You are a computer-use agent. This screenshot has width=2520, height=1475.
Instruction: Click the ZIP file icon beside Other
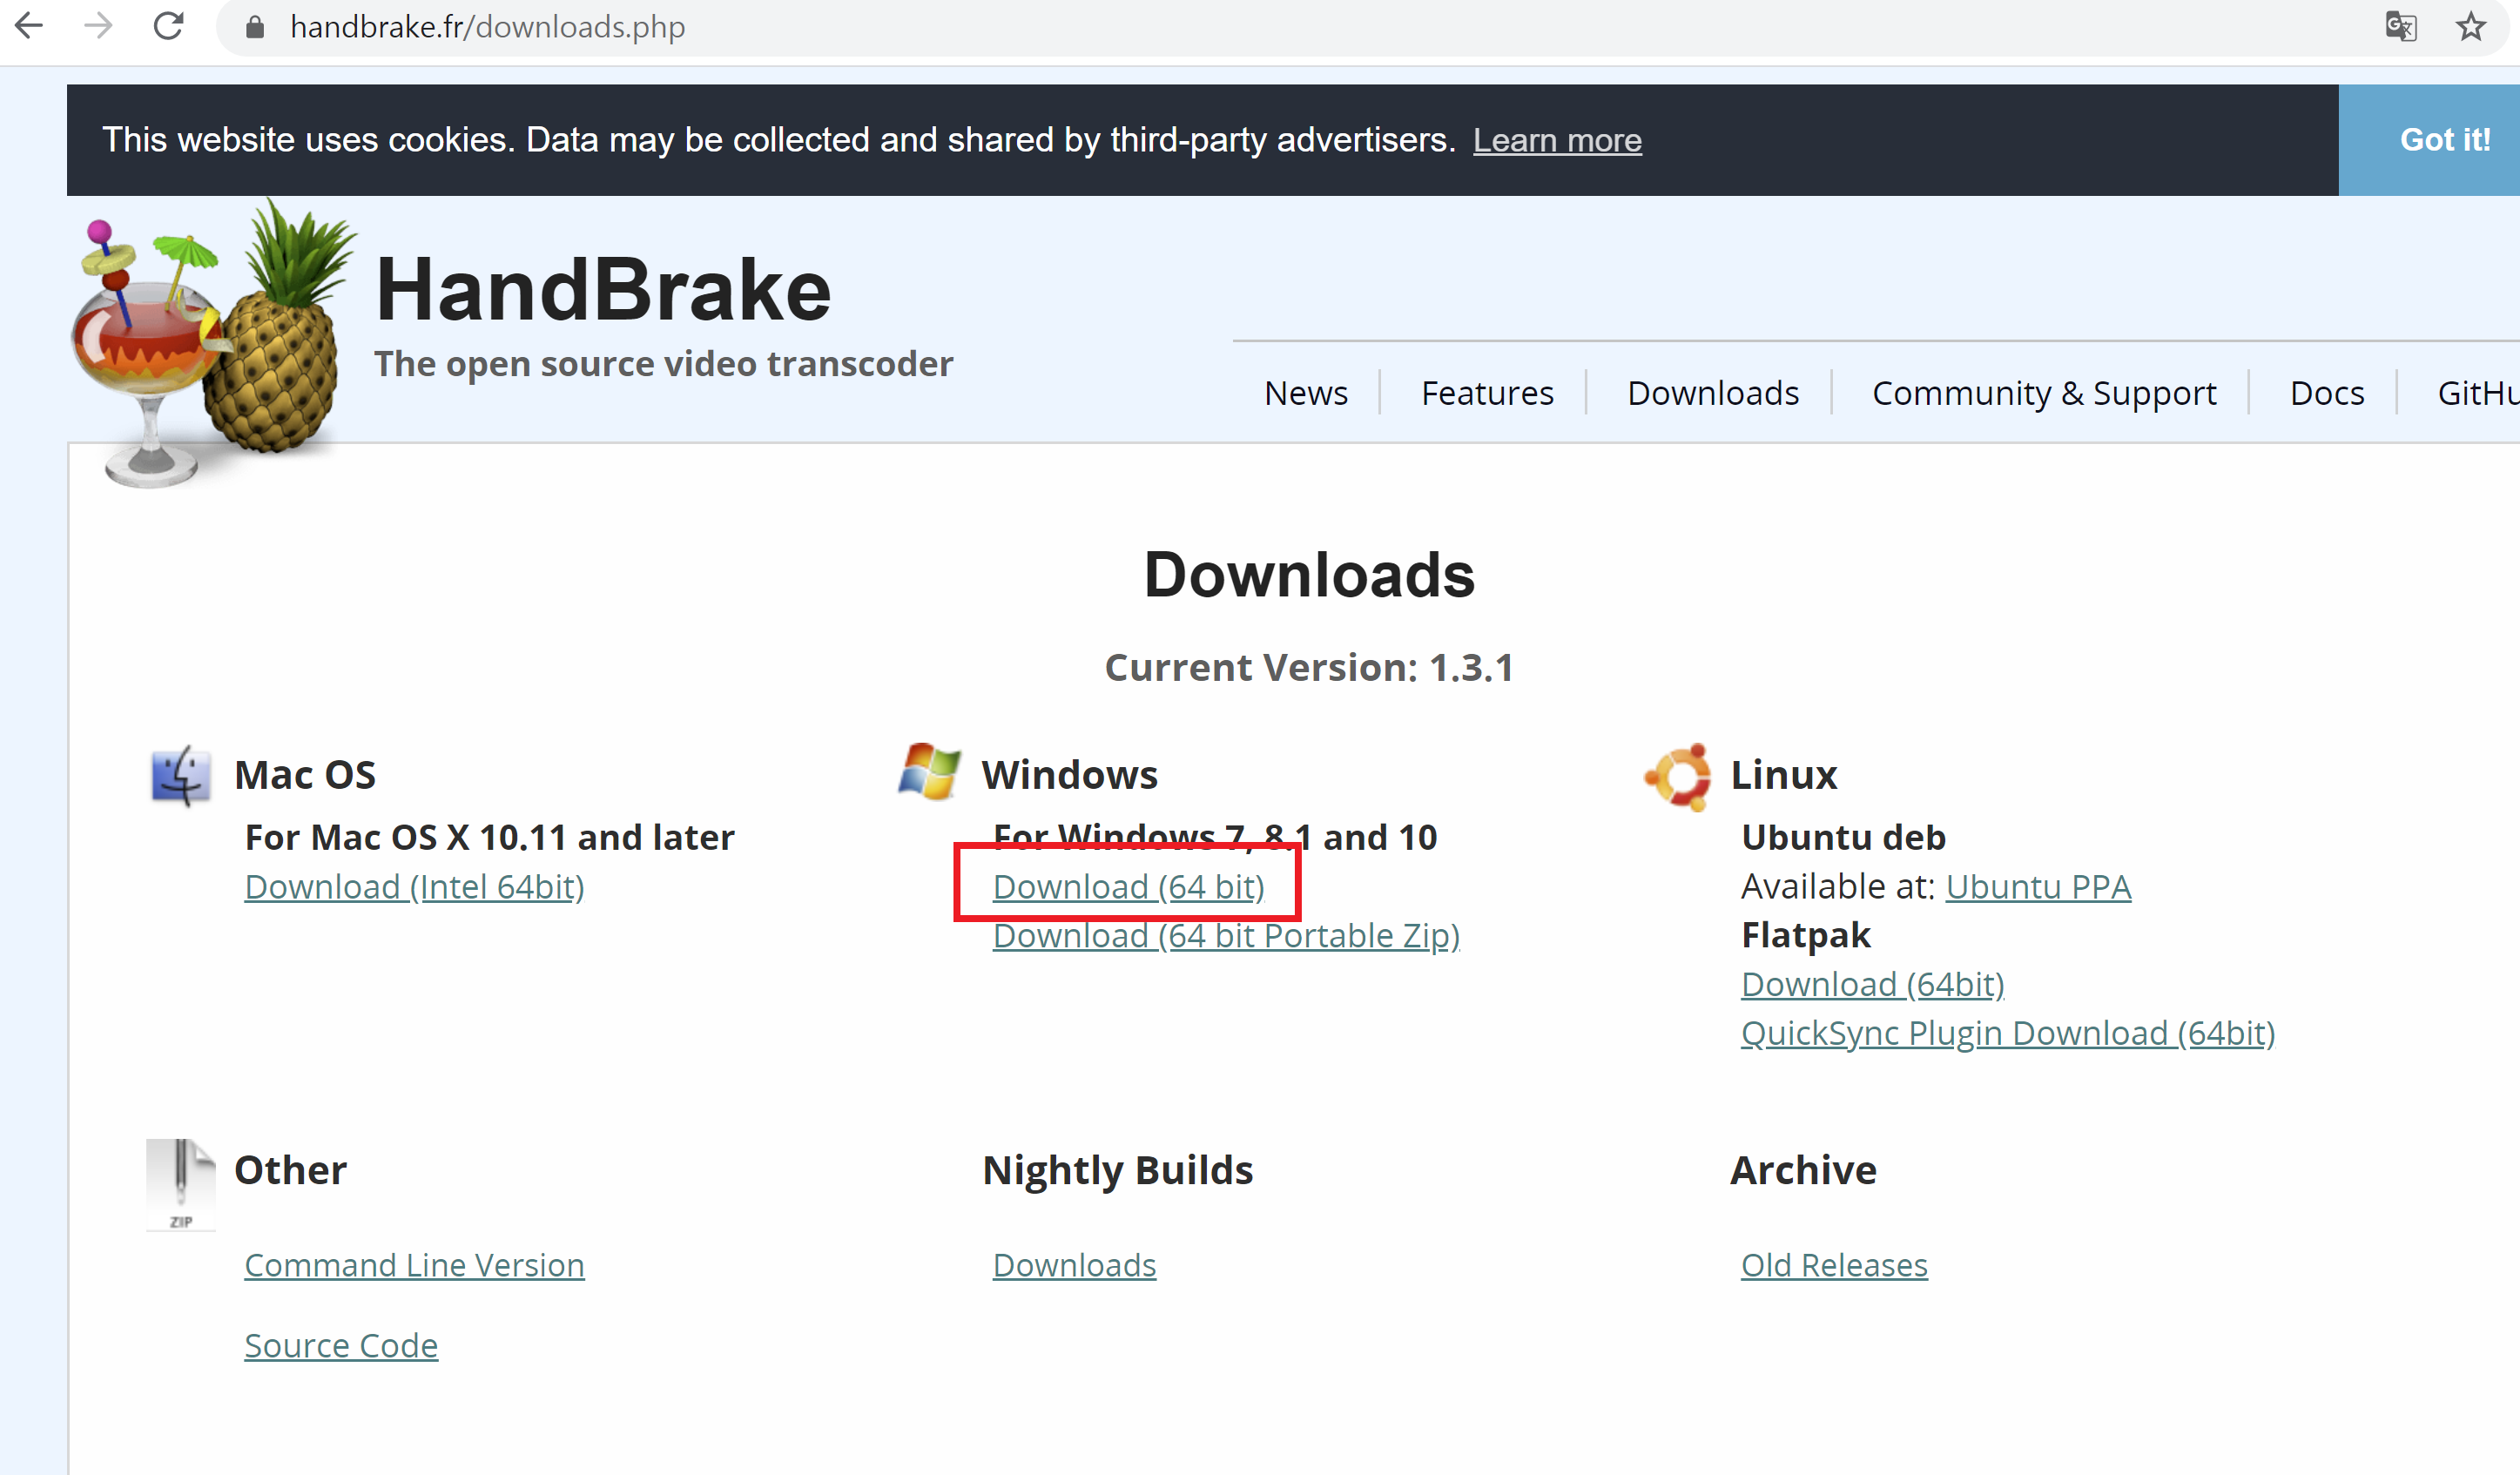click(181, 1184)
